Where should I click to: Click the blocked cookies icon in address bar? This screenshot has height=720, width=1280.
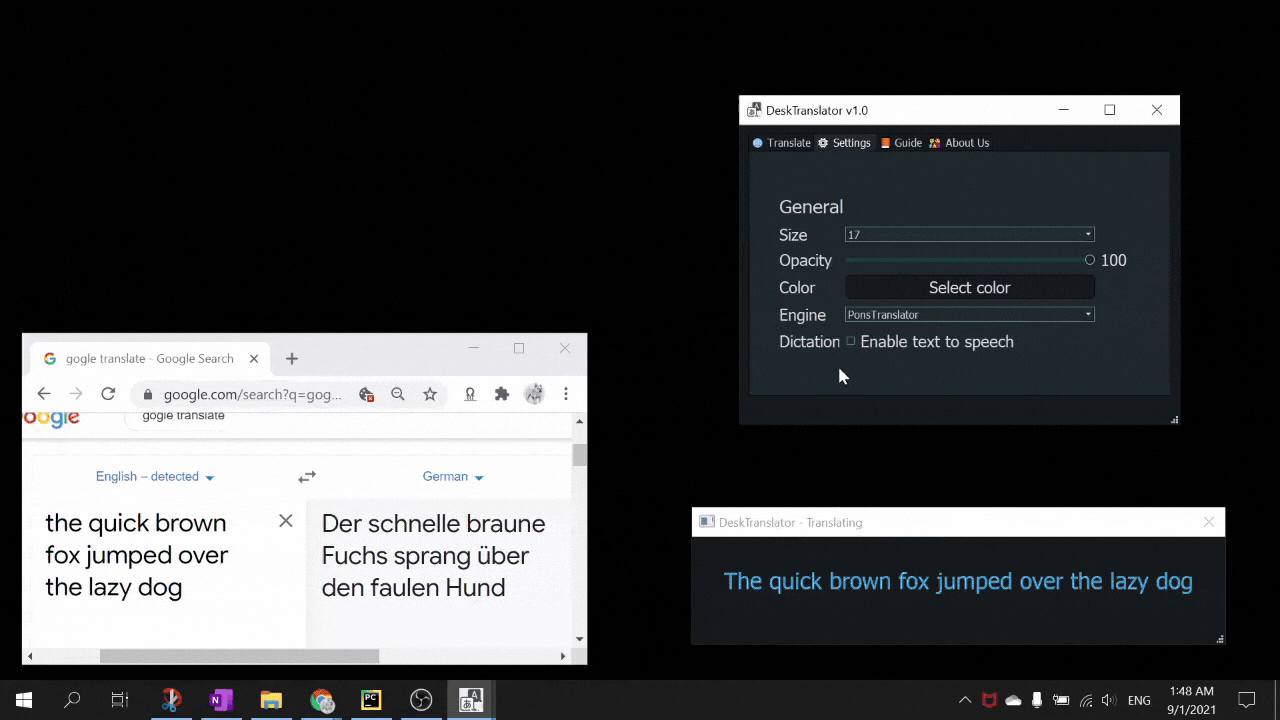tap(367, 395)
